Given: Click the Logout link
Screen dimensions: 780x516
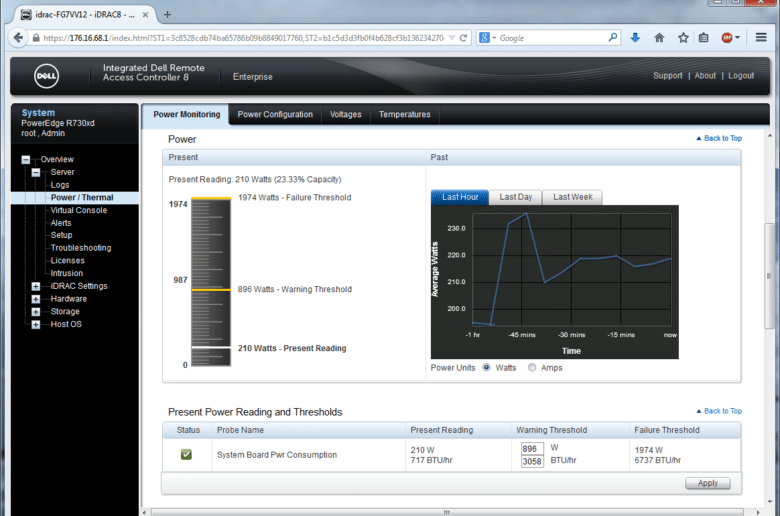Looking at the screenshot, I should coord(741,76).
